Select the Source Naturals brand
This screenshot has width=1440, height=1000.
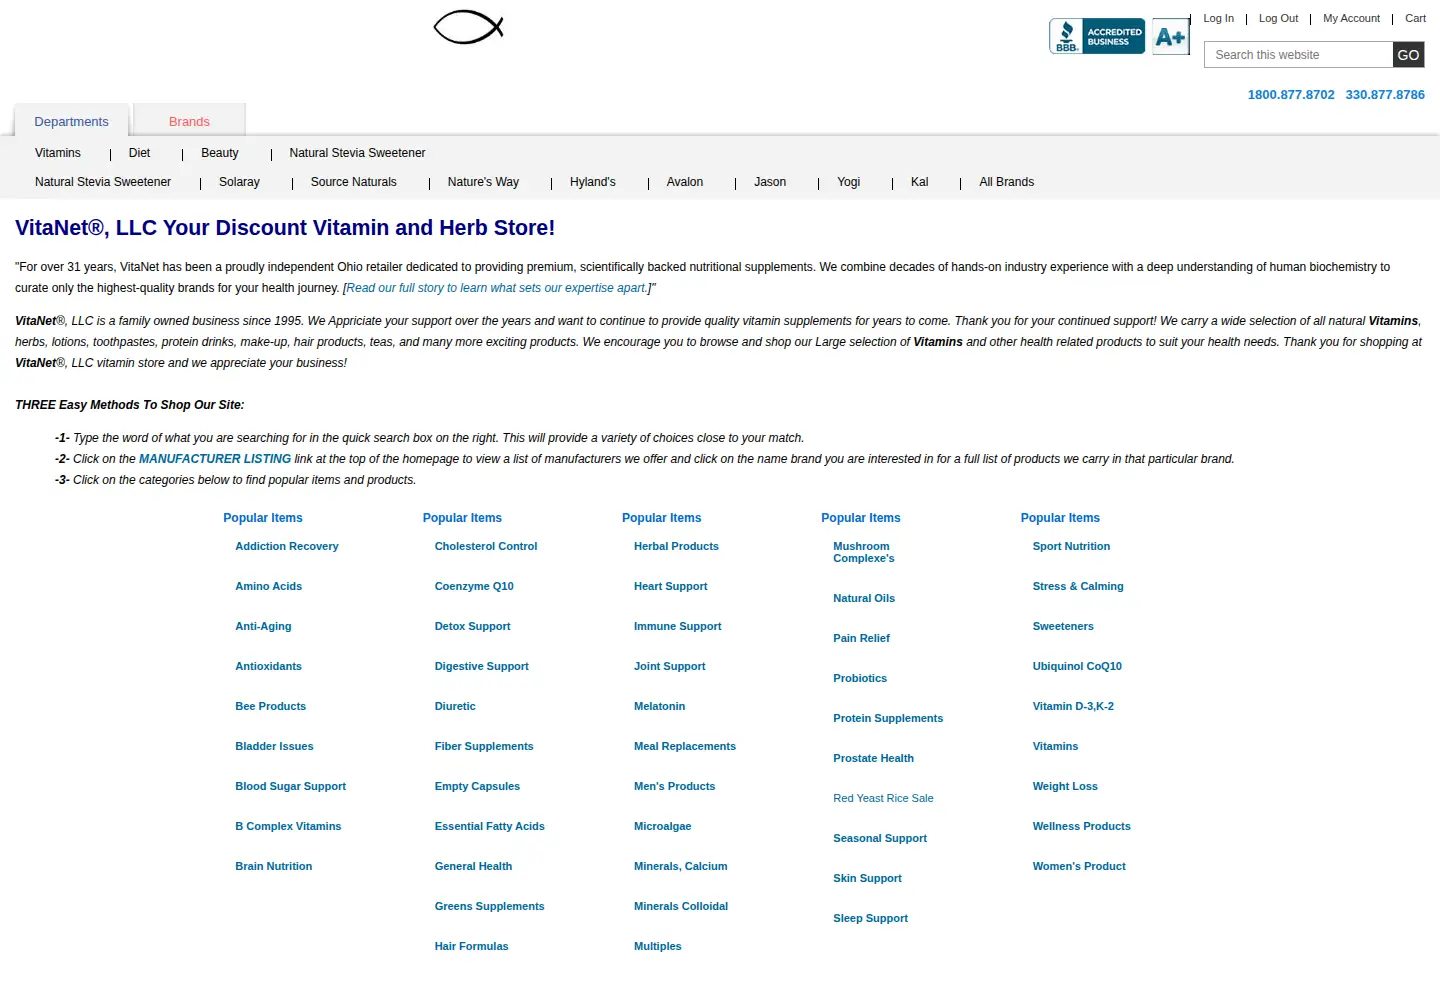click(353, 182)
